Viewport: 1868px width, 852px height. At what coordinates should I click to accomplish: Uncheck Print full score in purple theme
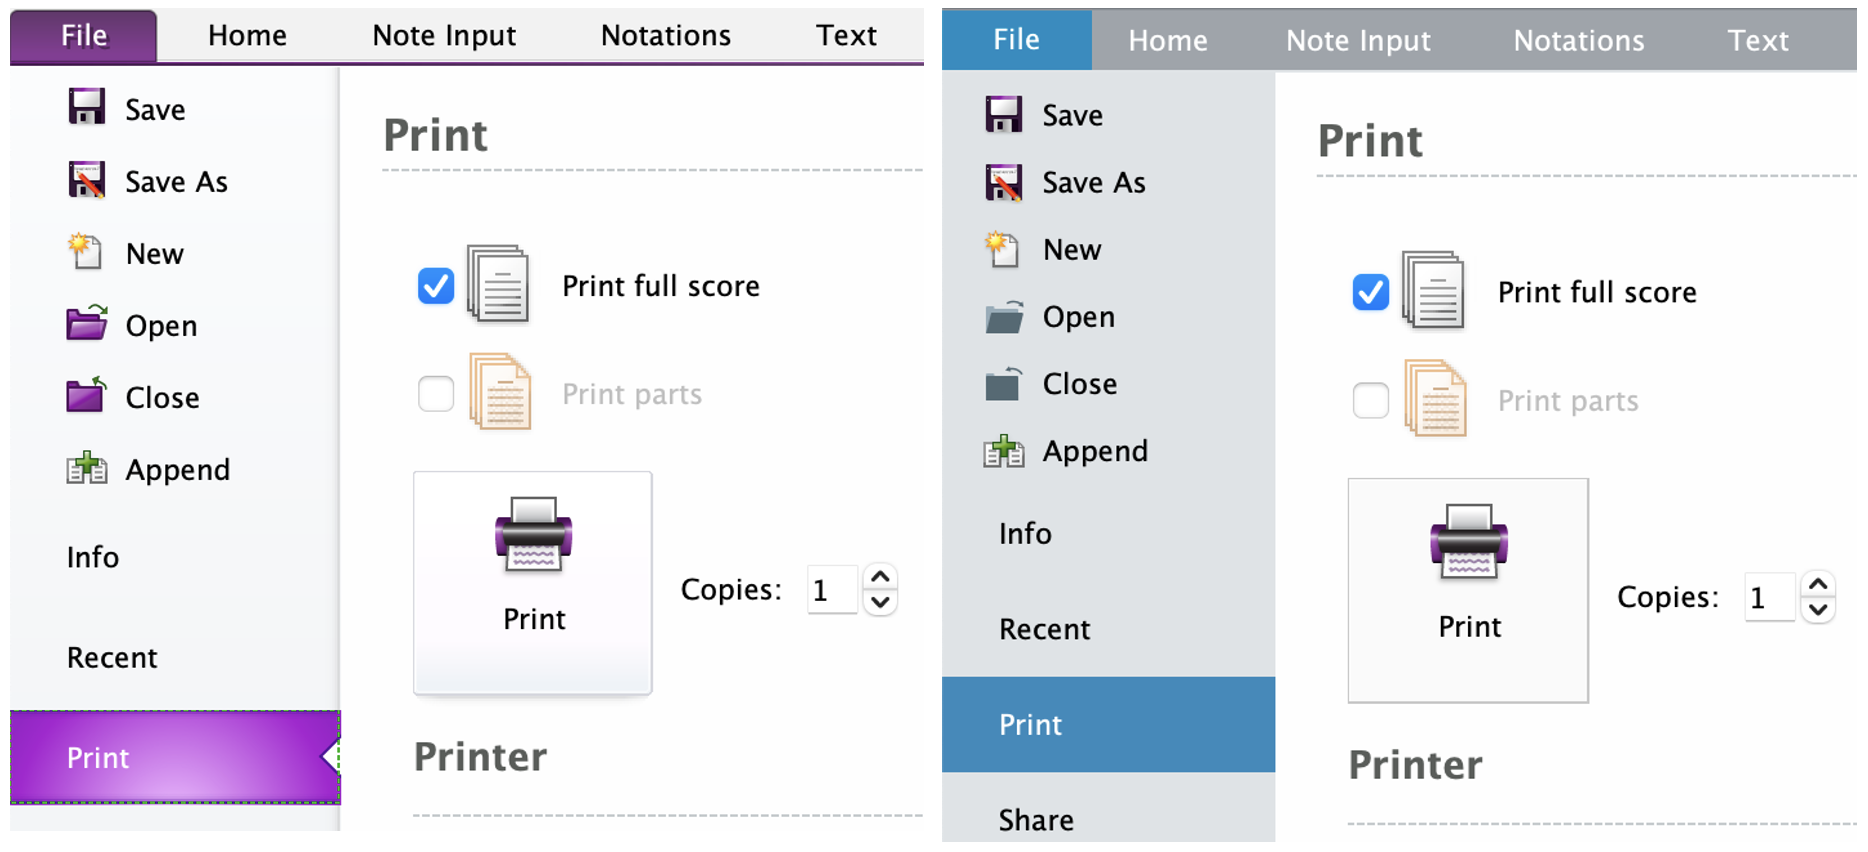tap(436, 286)
